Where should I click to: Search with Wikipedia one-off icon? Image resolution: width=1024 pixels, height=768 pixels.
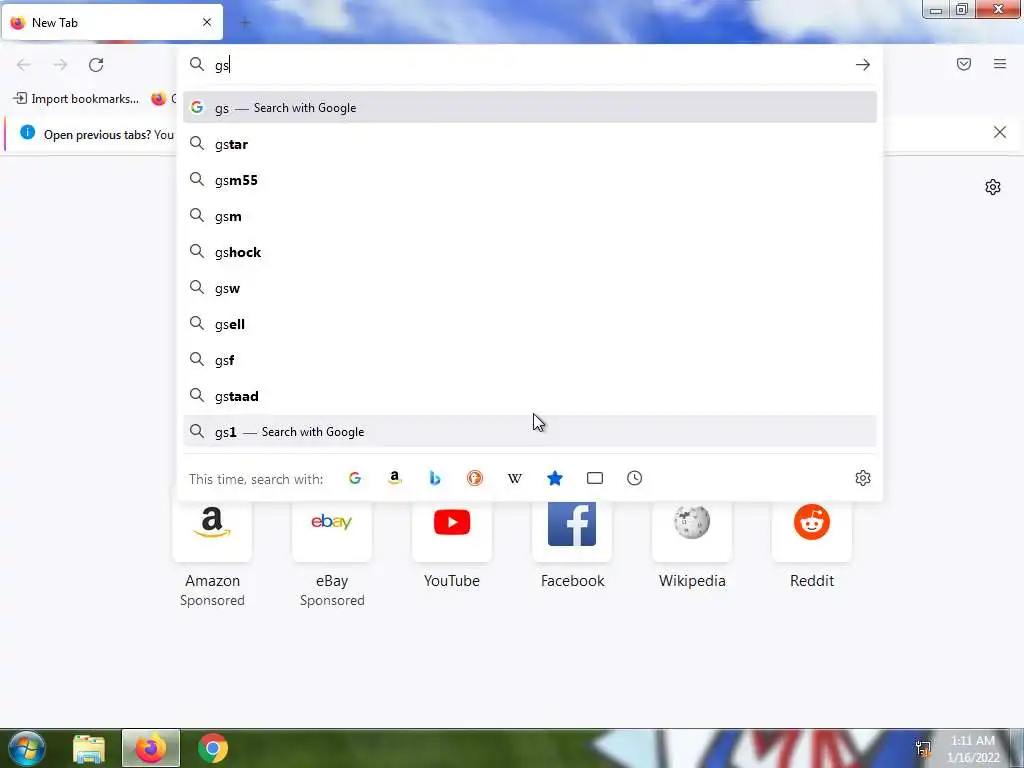pos(515,478)
